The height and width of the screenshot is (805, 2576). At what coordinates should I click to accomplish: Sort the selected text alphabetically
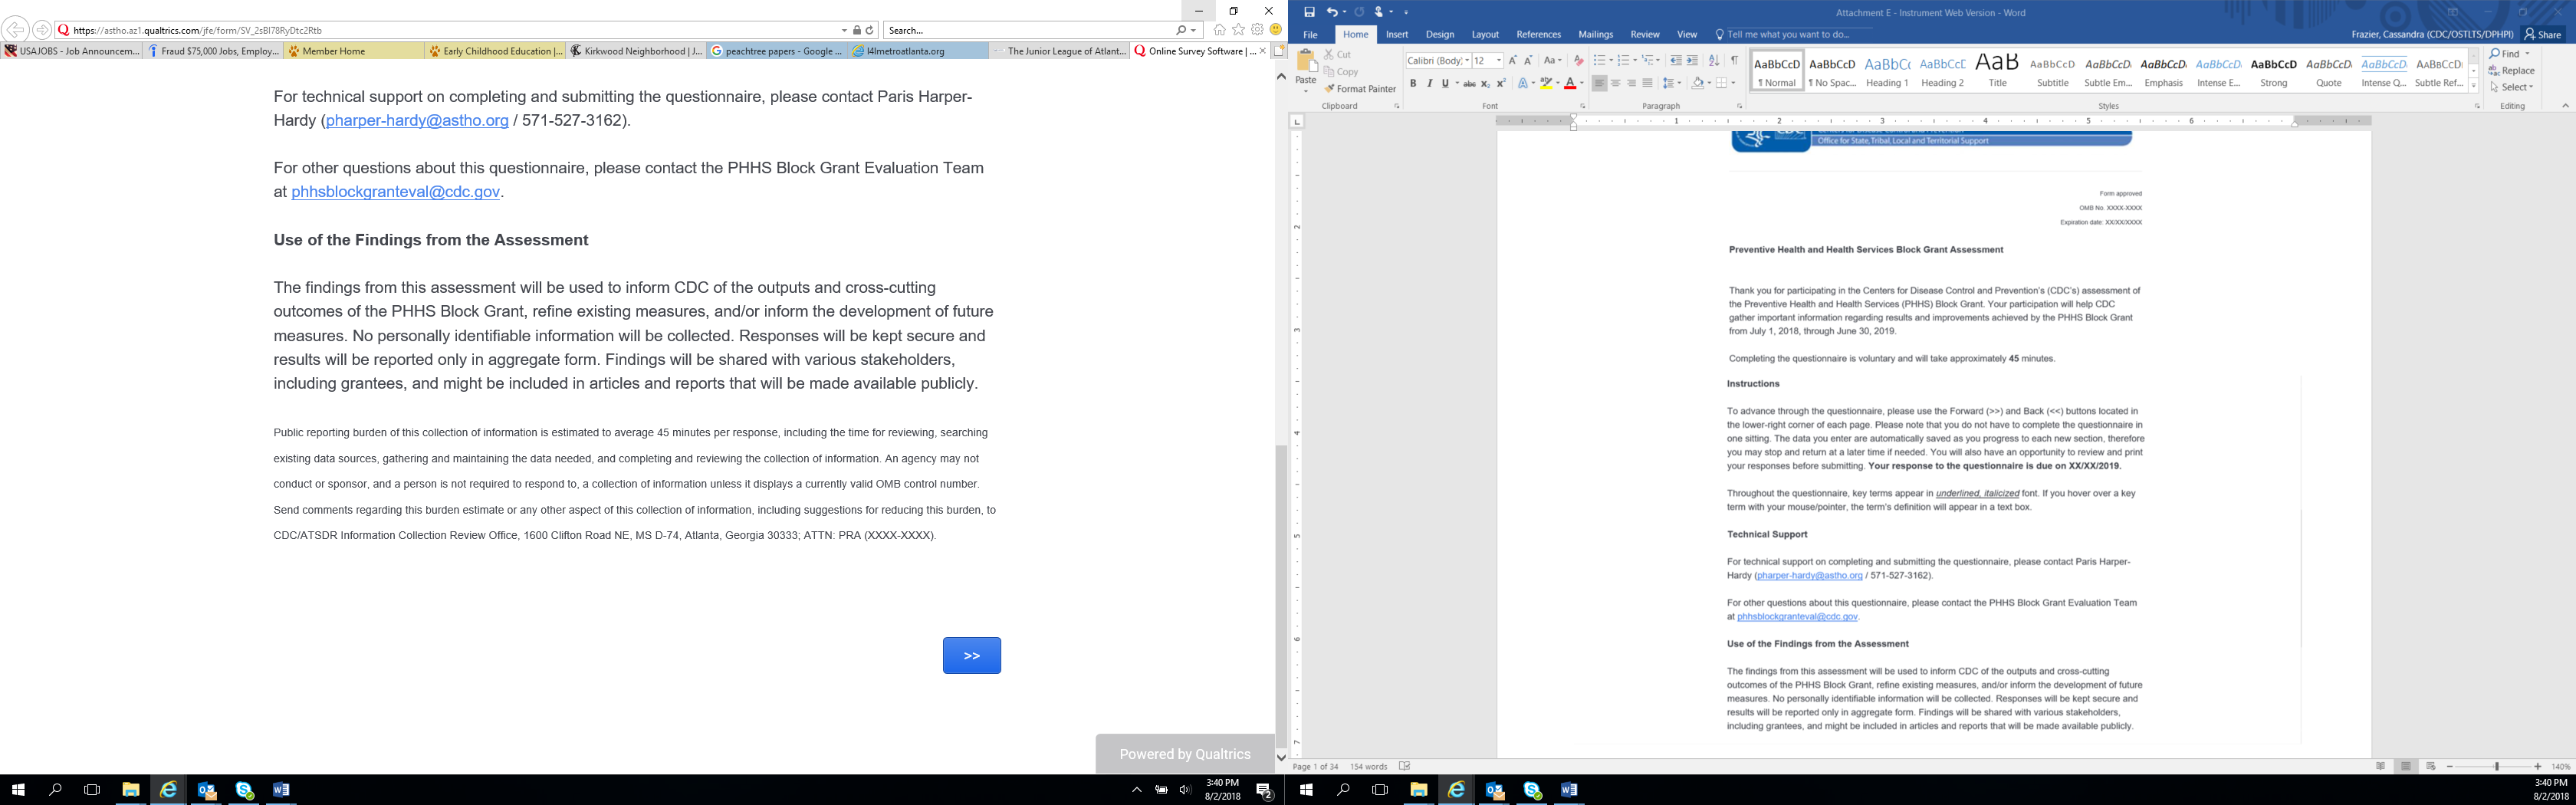tap(1714, 61)
